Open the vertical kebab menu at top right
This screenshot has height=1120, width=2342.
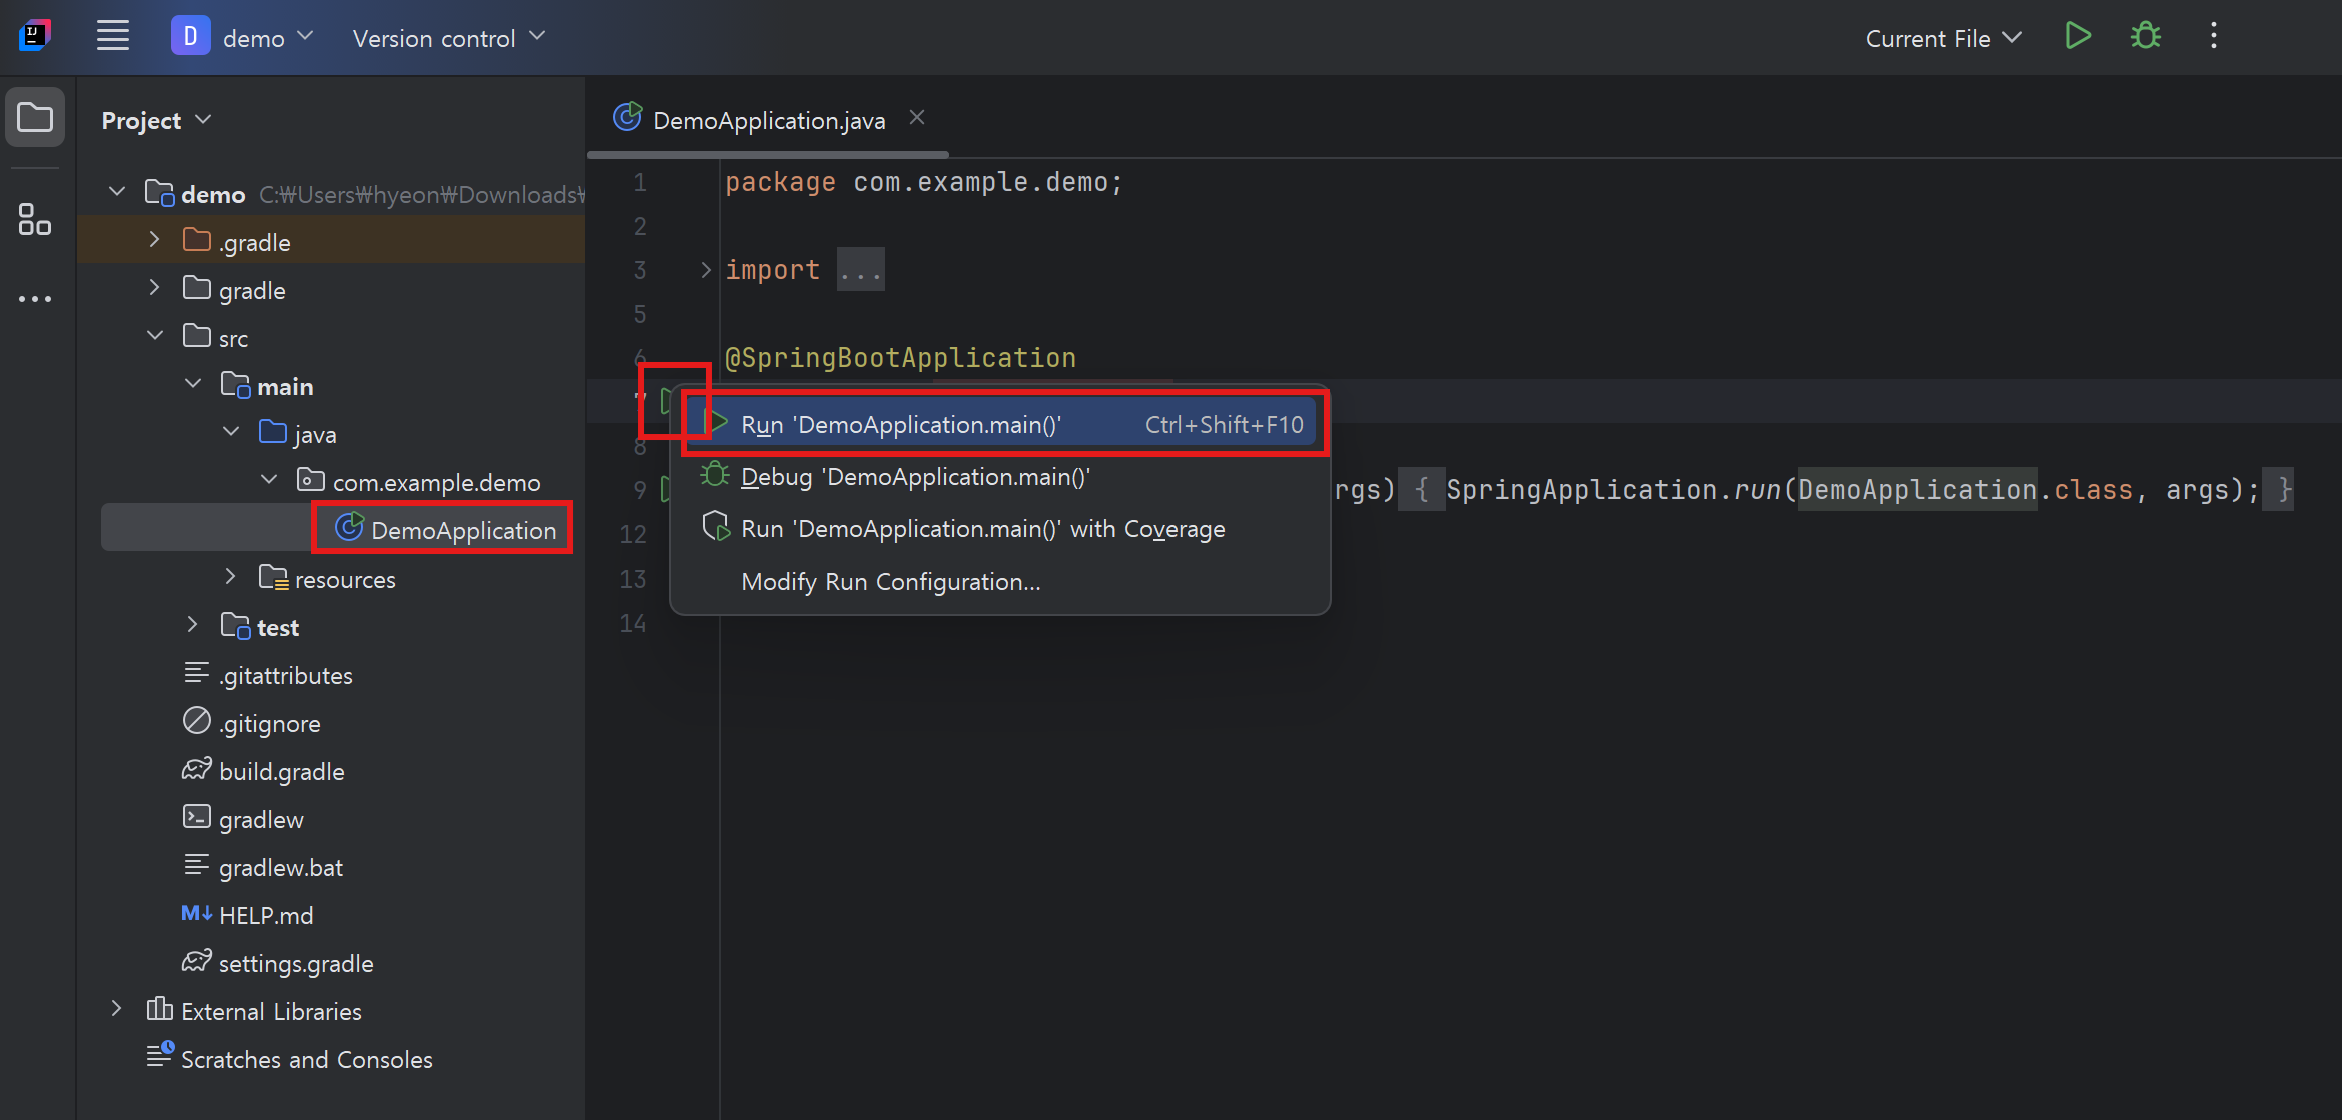tap(2213, 37)
